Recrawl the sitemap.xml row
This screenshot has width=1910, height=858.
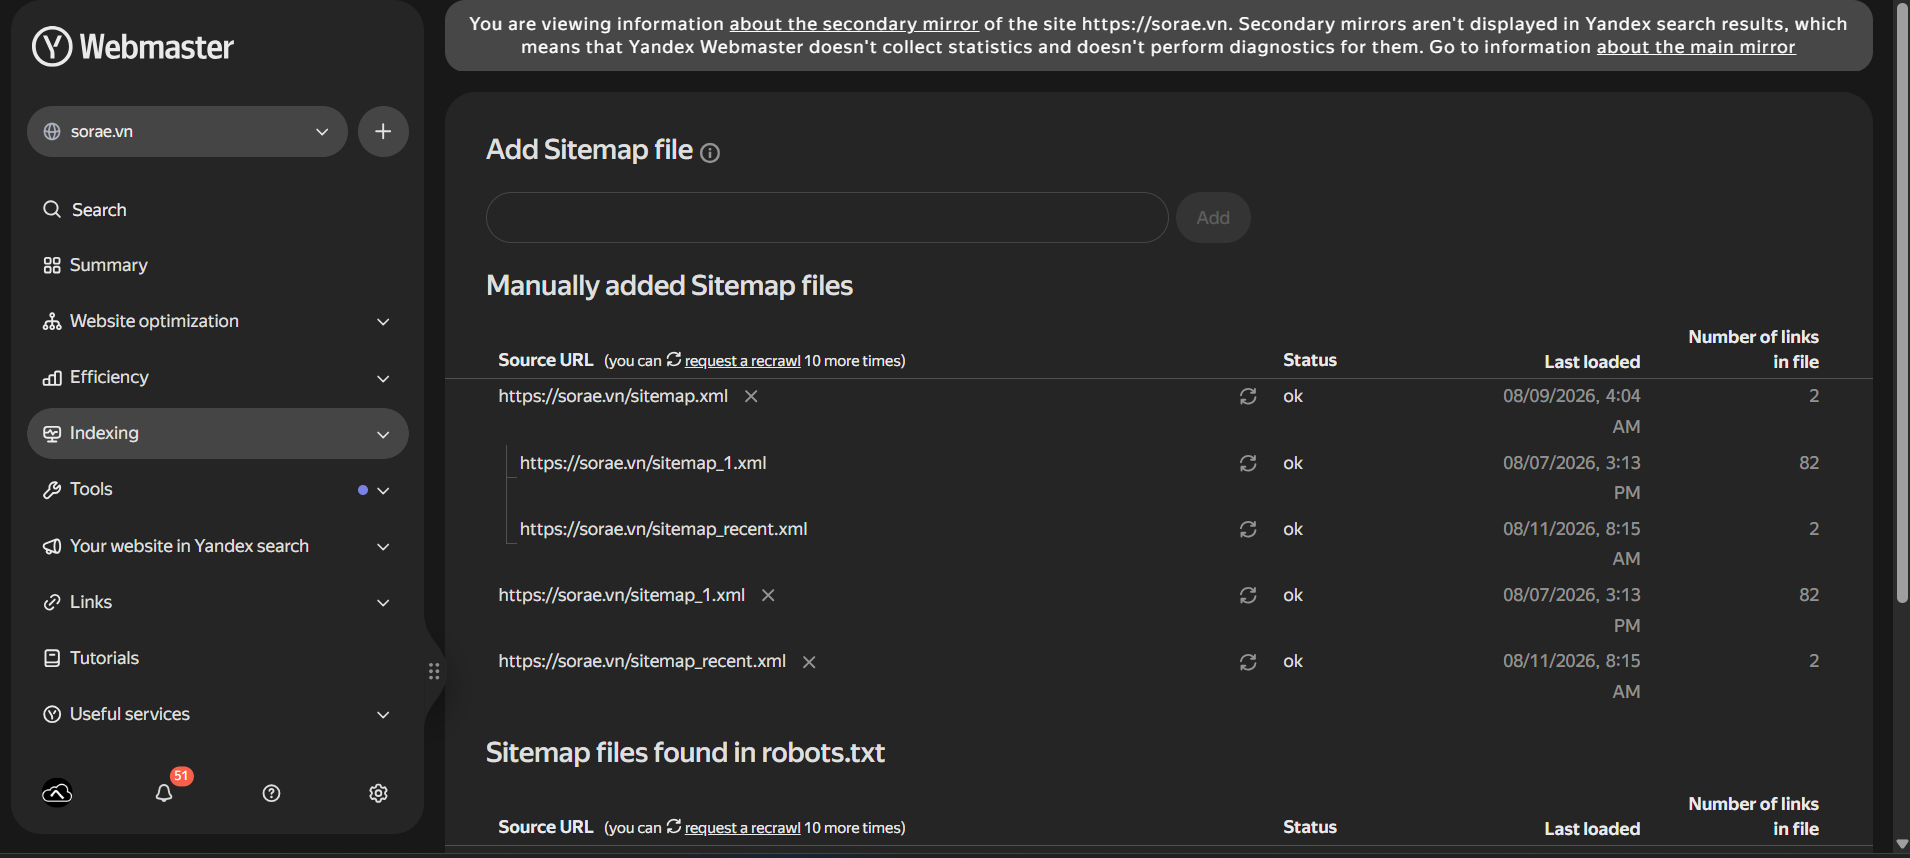[x=1248, y=397]
